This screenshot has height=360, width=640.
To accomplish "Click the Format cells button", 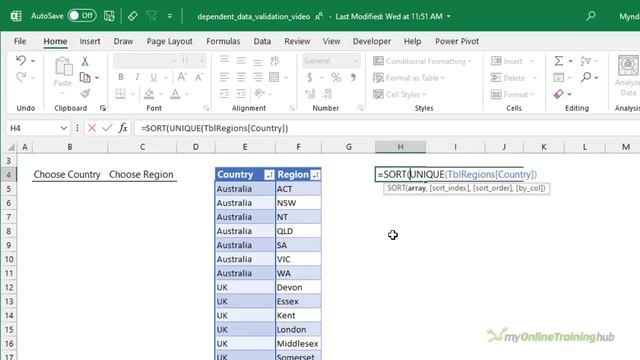I will click(513, 94).
